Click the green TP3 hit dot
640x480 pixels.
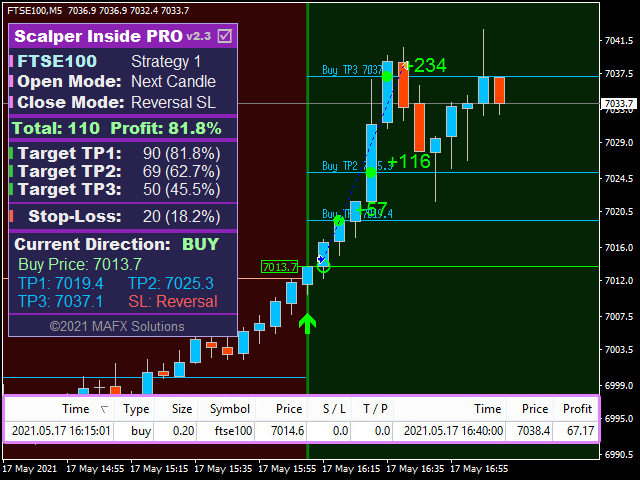387,76
